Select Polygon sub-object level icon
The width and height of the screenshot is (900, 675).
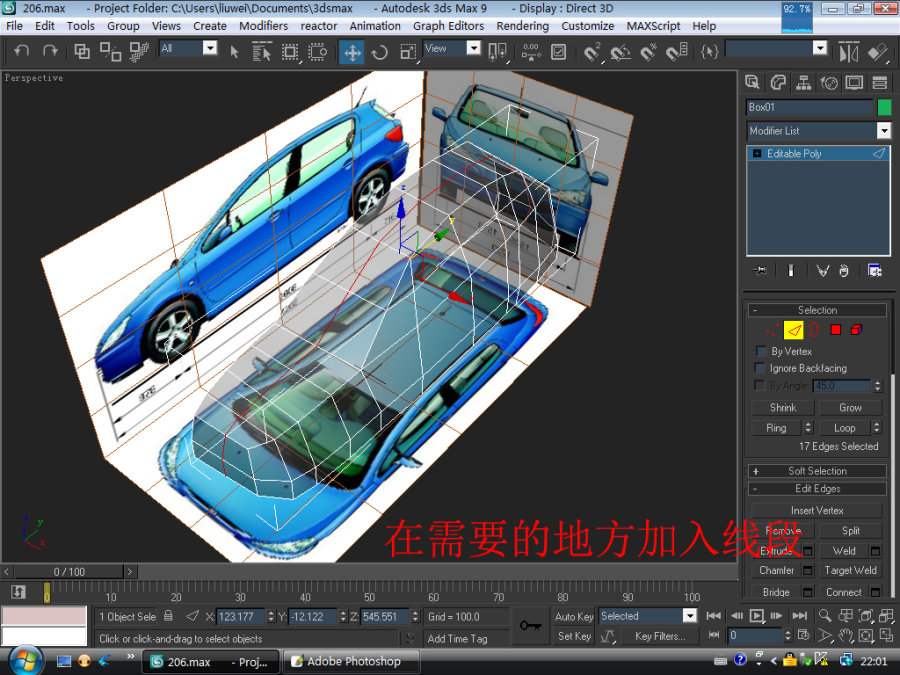836,330
